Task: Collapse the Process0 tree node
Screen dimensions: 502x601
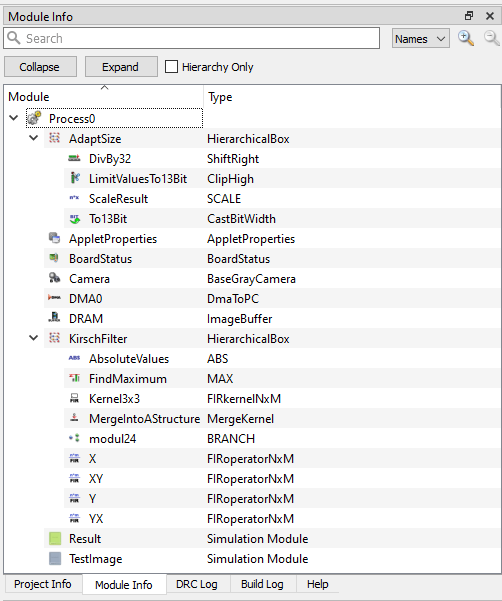Action: (x=14, y=118)
